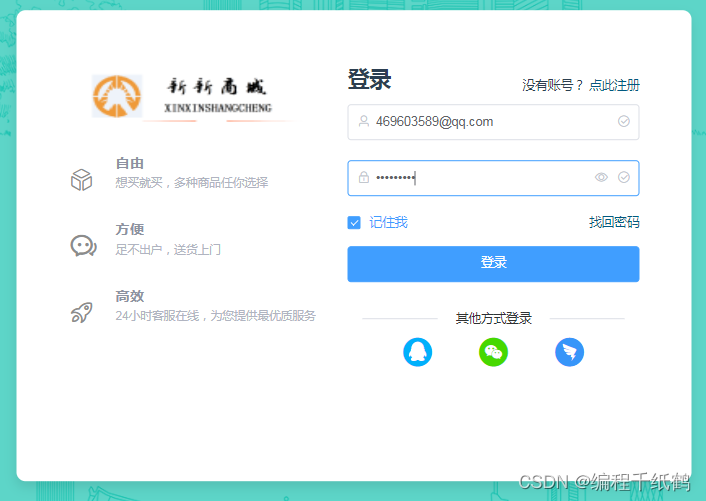Click the 没有账号？ text
The width and height of the screenshot is (706, 501).
[x=552, y=85]
